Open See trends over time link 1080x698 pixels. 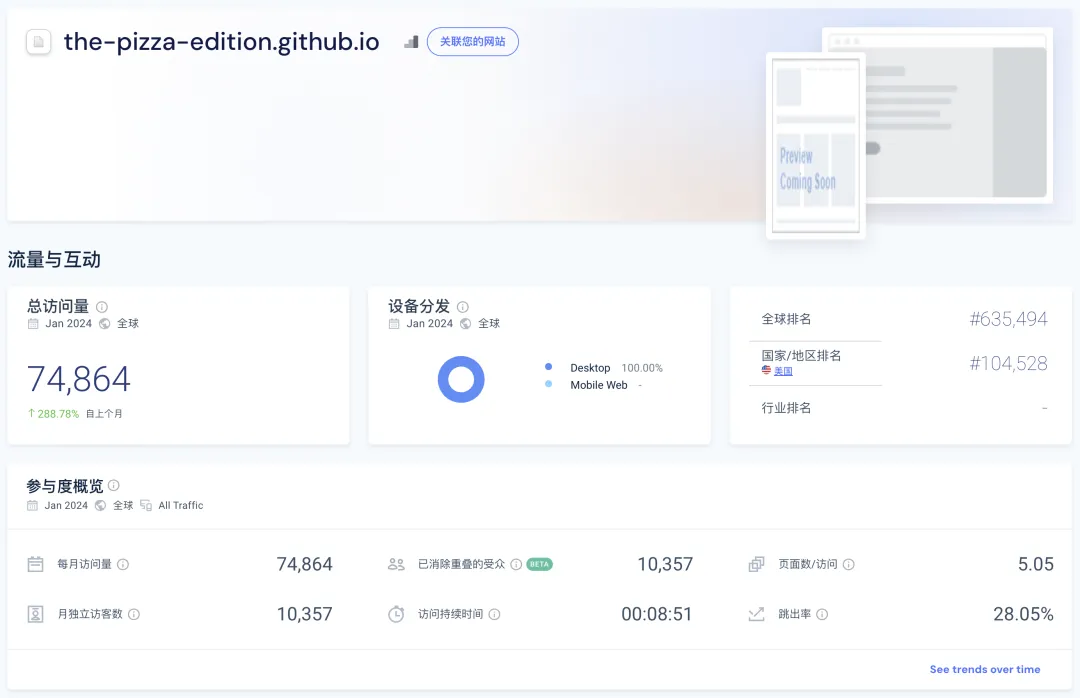pyautogui.click(x=984, y=669)
